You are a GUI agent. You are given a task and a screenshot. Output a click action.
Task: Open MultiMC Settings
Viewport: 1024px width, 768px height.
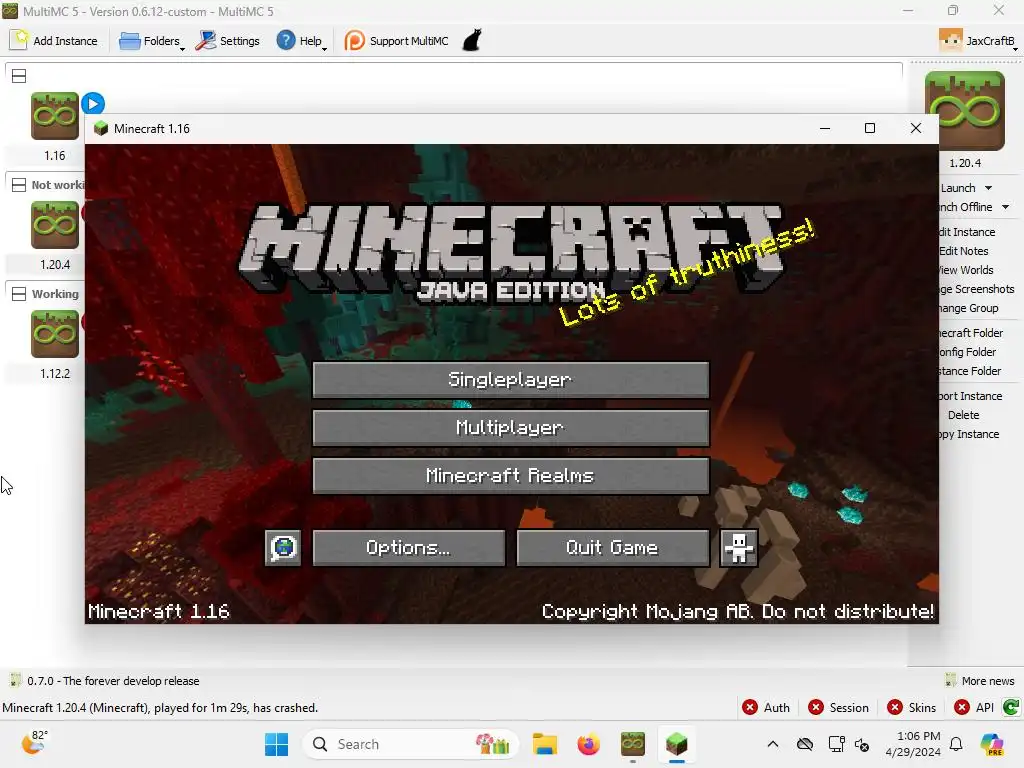[228, 40]
